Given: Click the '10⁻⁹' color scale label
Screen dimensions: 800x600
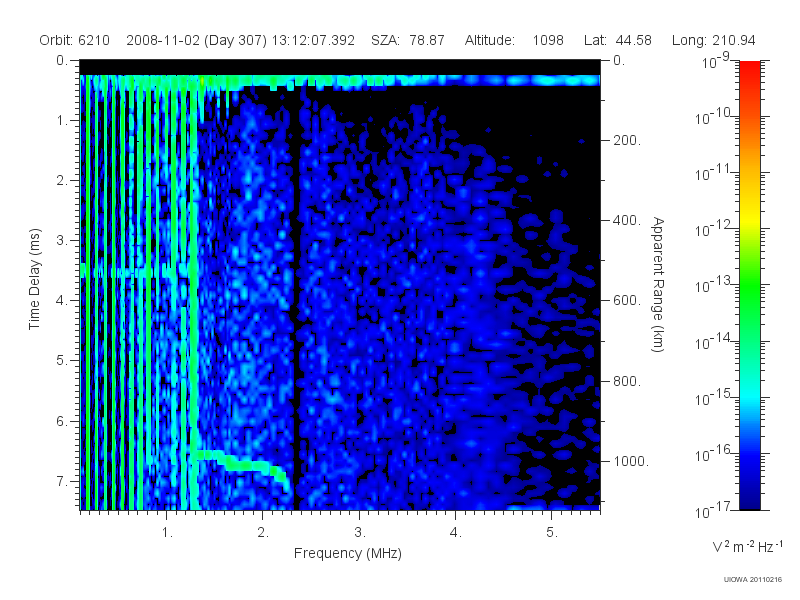Looking at the screenshot, I should pyautogui.click(x=716, y=61).
